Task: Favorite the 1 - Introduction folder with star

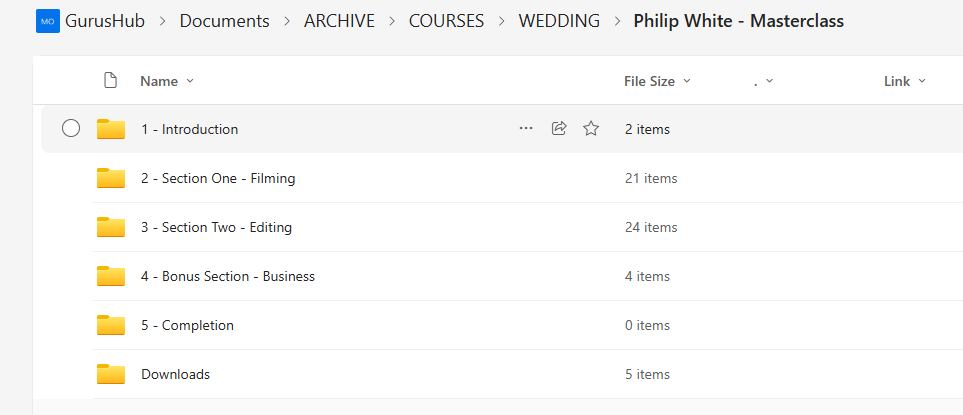Action: [591, 129]
